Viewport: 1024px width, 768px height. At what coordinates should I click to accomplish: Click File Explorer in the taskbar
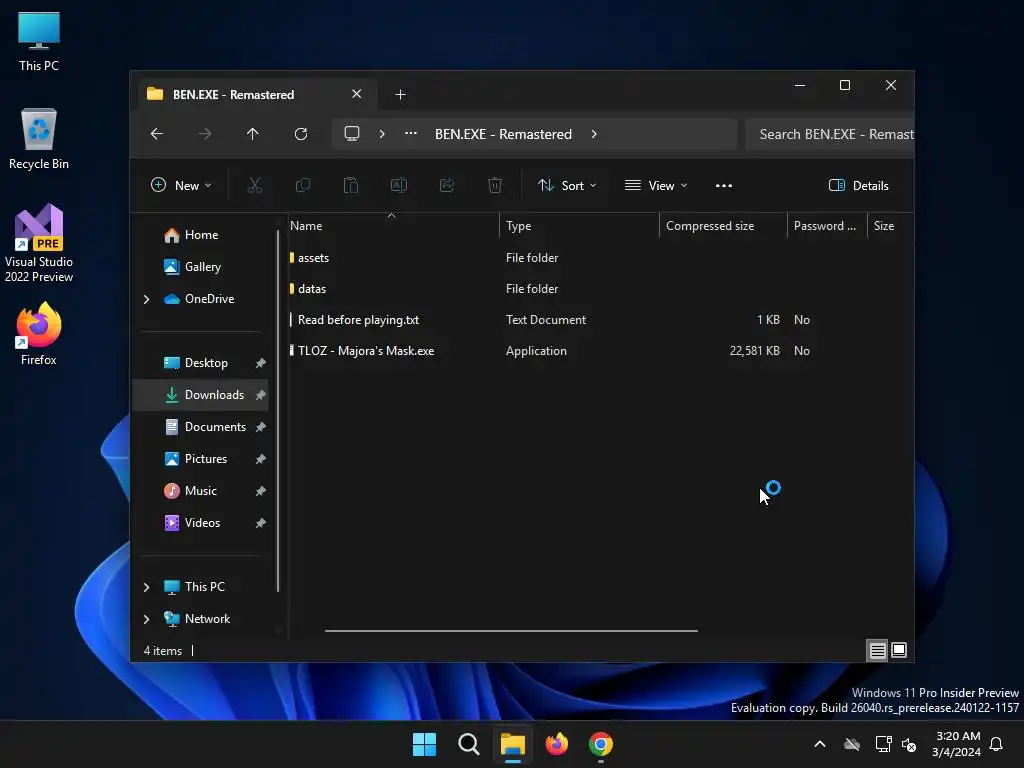[x=513, y=744]
